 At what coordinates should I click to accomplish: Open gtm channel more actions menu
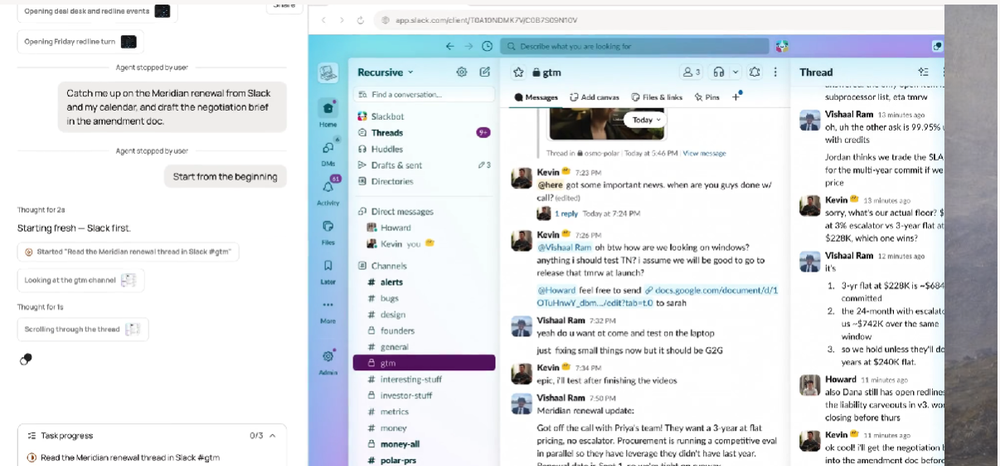[x=776, y=72]
